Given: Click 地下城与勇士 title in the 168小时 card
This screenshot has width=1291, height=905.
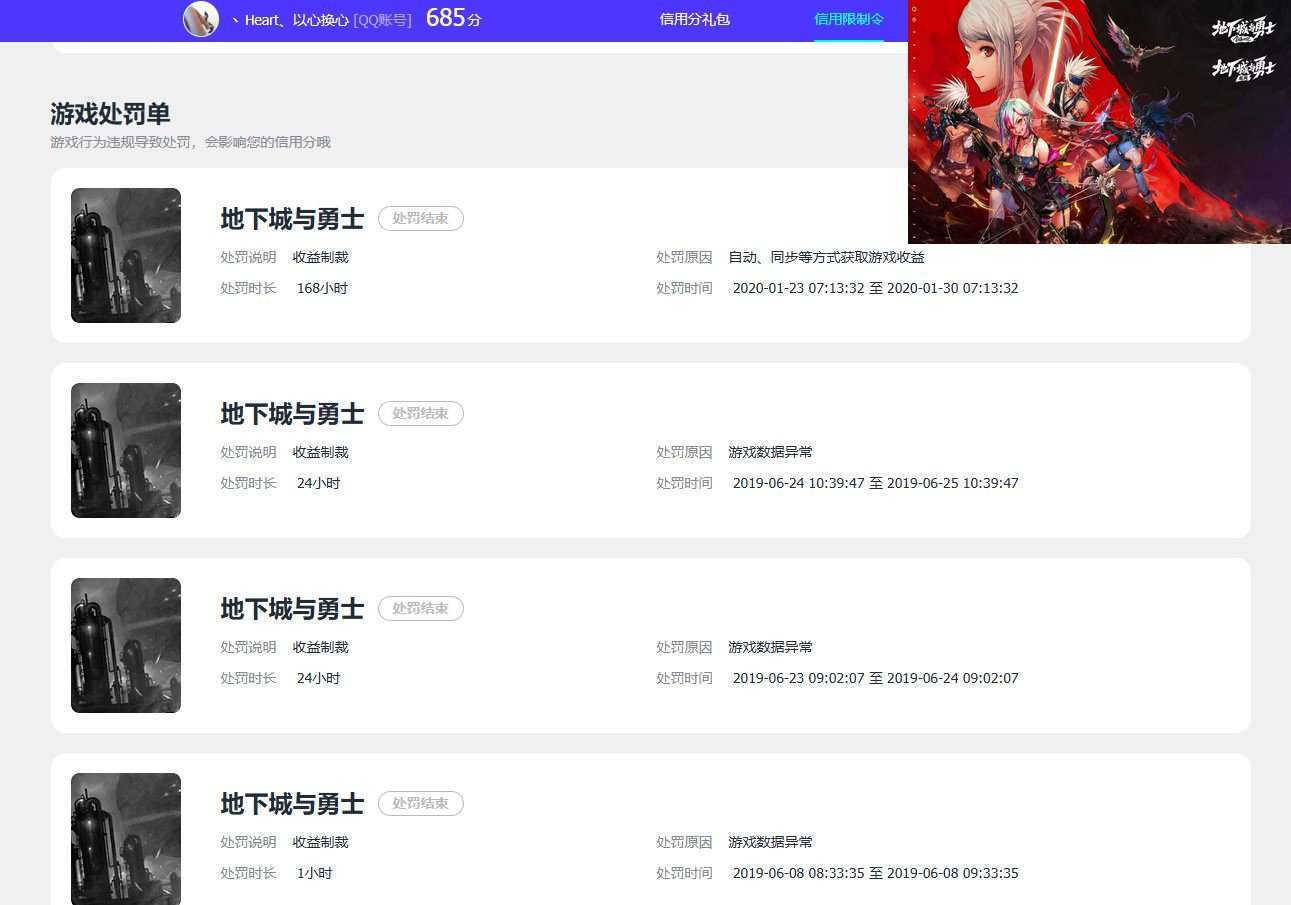Looking at the screenshot, I should [x=292, y=219].
